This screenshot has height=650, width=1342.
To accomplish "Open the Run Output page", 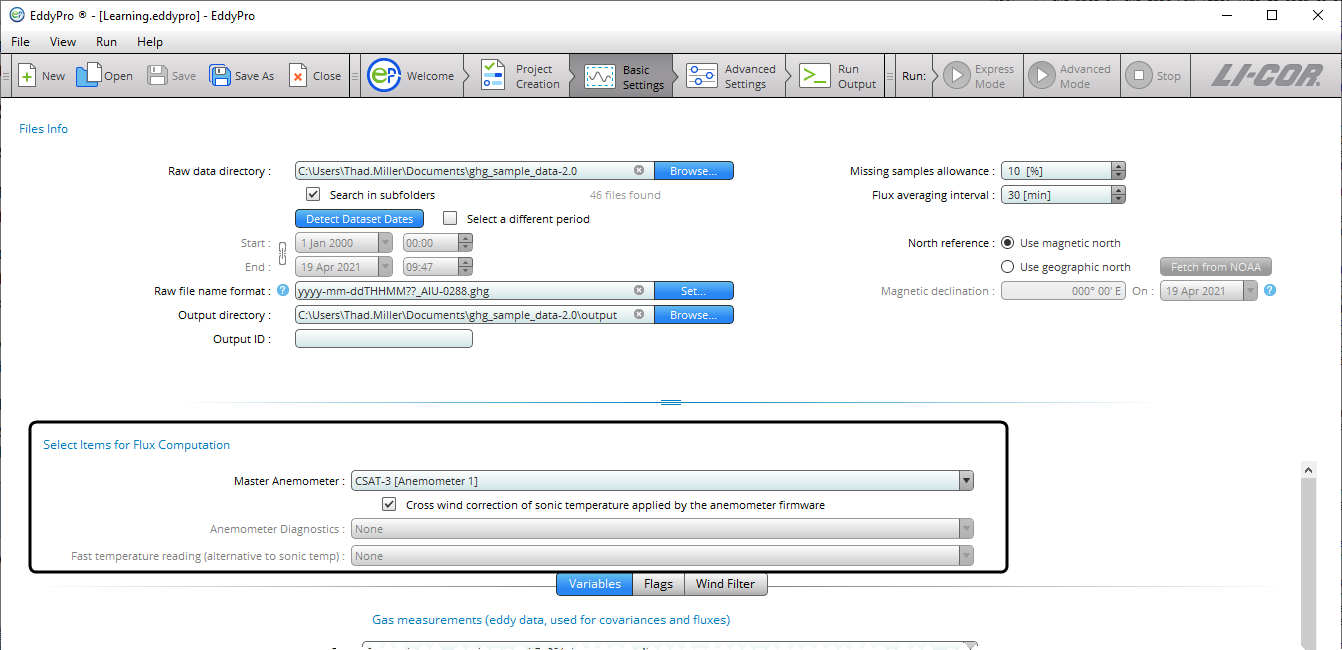I will [x=840, y=76].
